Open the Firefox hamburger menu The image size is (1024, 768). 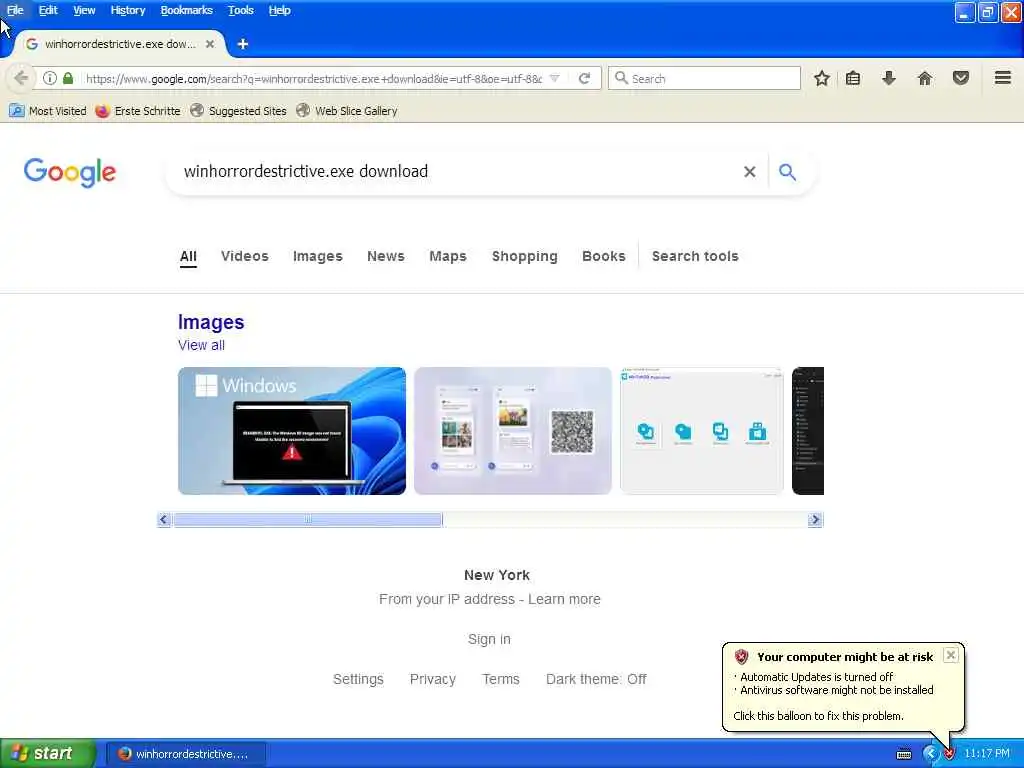tap(1002, 78)
